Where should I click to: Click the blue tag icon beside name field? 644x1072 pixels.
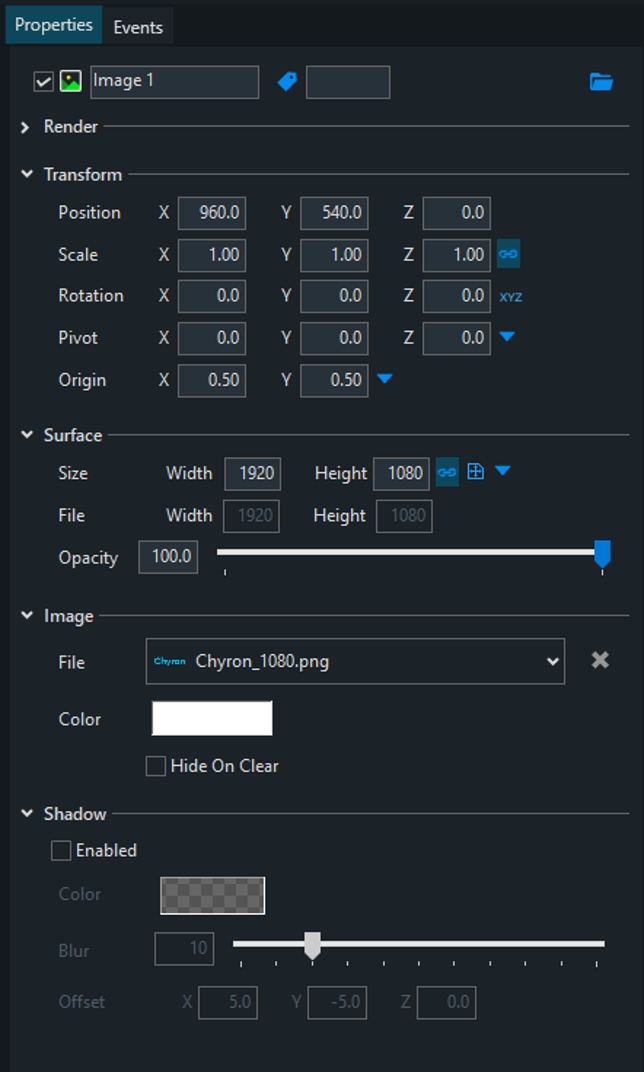287,82
